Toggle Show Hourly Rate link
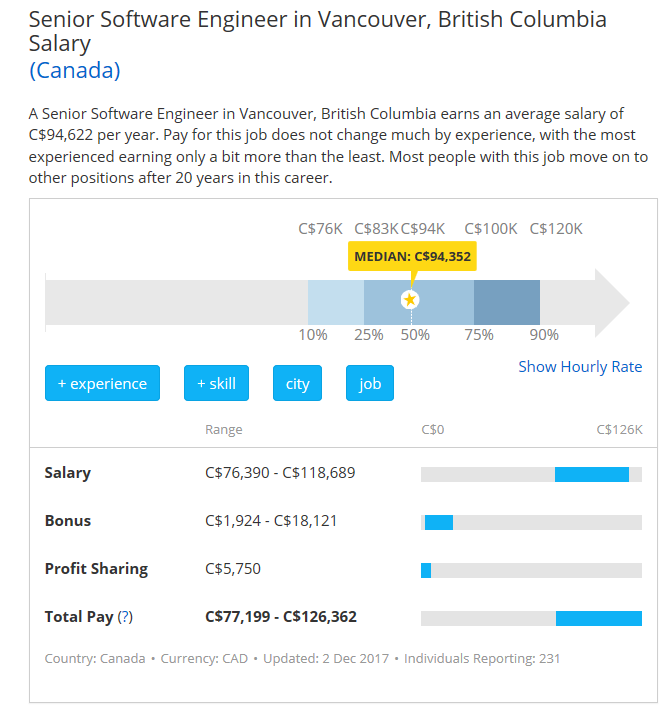Viewport: 671px width, 716px height. coord(580,367)
